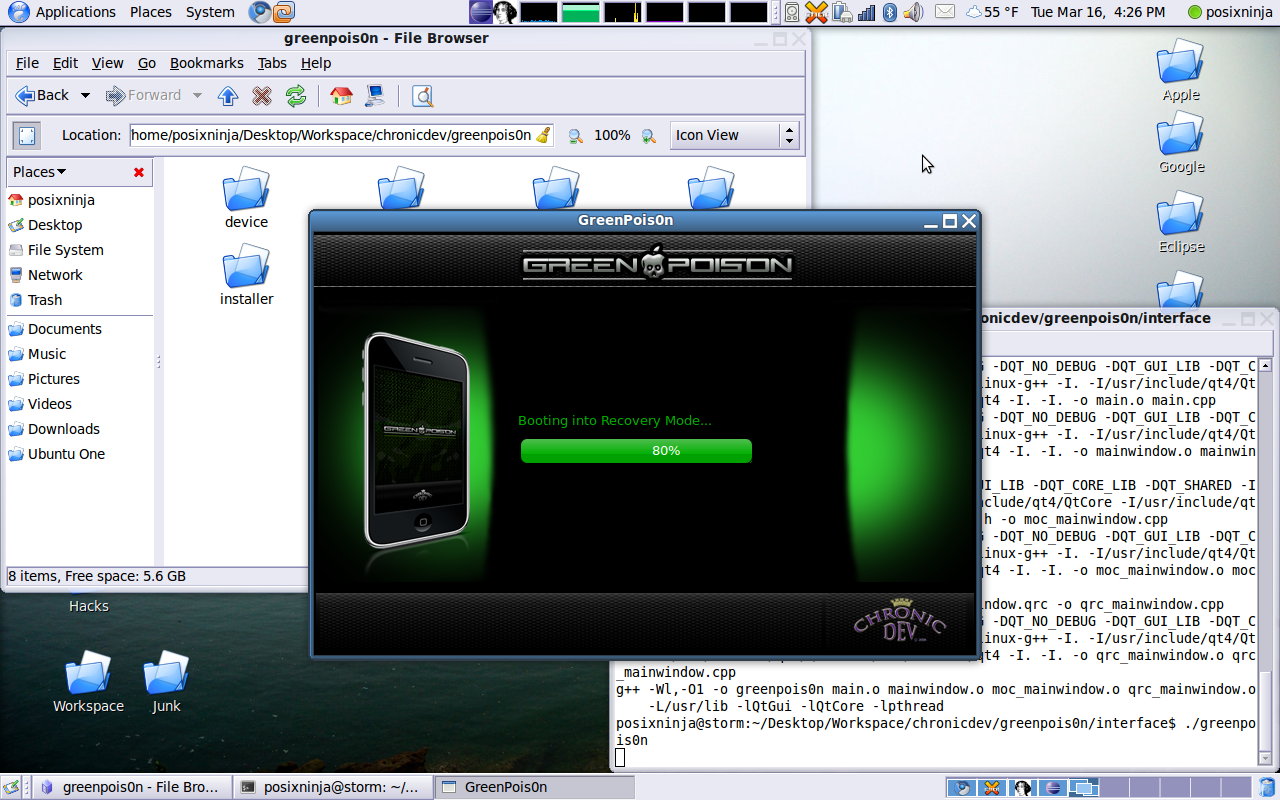Image resolution: width=1280 pixels, height=800 pixels.
Task: Click the GreenPois0n 80% progress bar
Action: pyautogui.click(x=636, y=451)
